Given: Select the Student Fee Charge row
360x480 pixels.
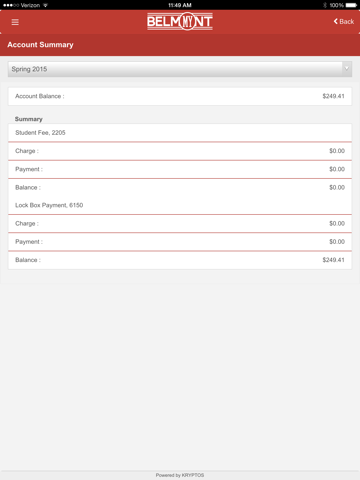Looking at the screenshot, I should pyautogui.click(x=180, y=151).
